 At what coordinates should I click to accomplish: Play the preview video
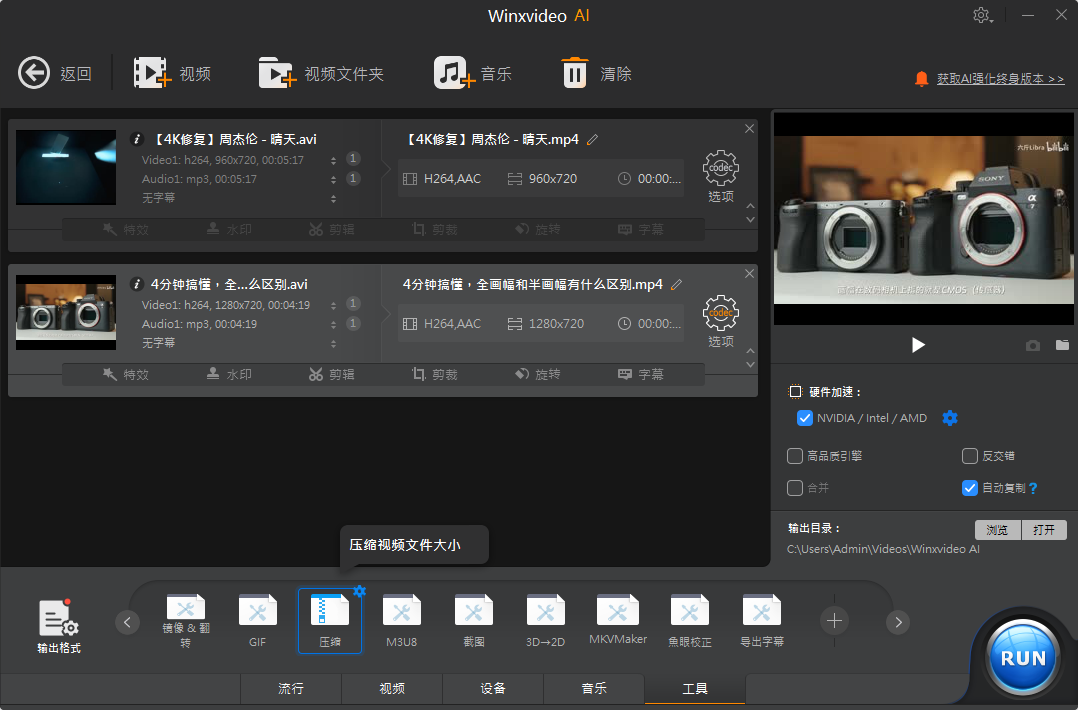(x=918, y=345)
